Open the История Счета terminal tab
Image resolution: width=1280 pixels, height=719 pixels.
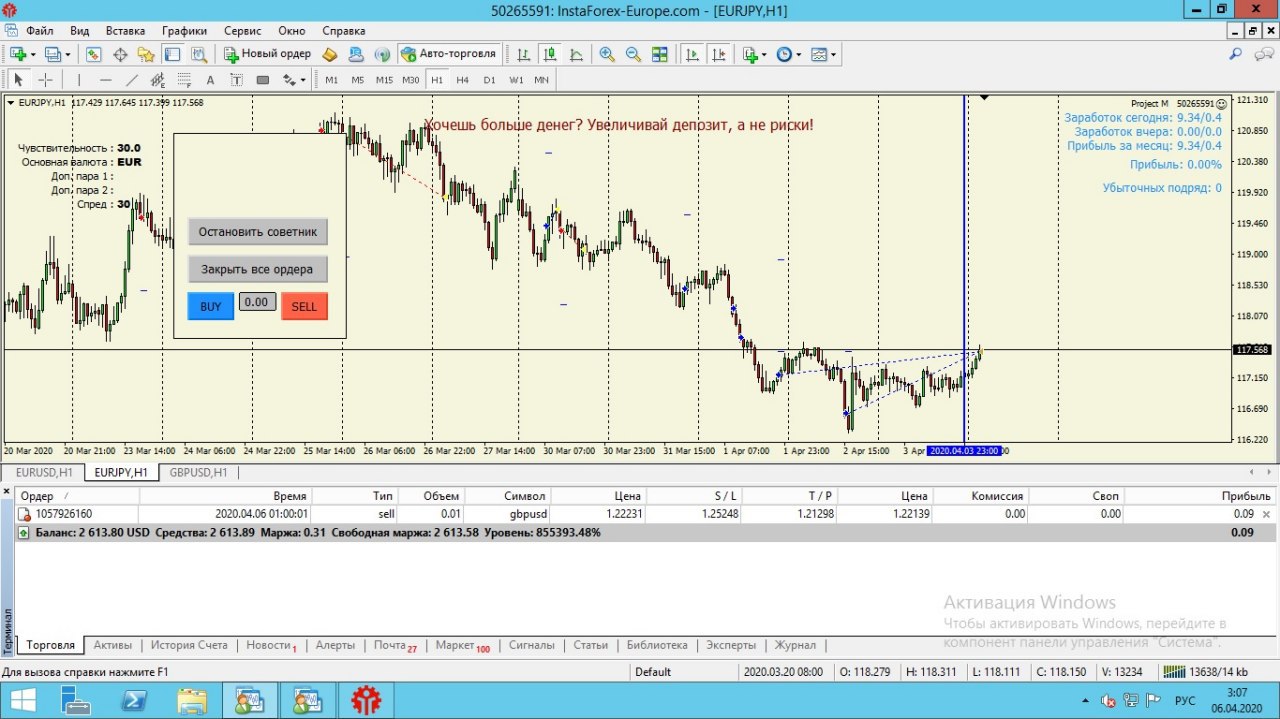(189, 645)
